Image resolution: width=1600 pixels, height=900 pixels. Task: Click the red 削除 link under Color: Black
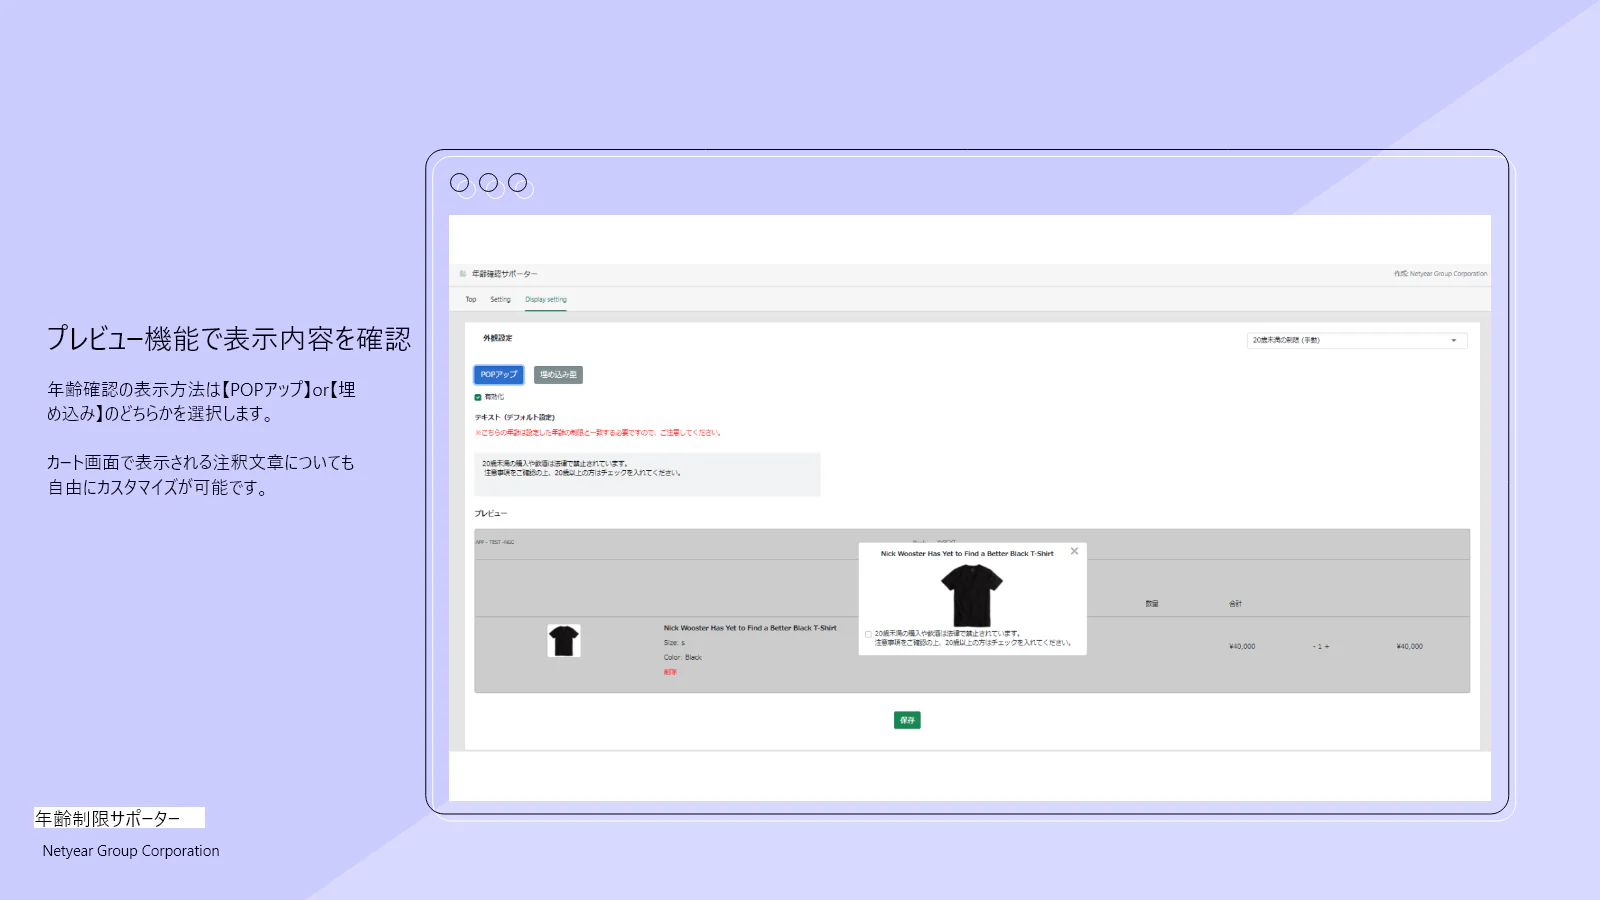tap(670, 672)
